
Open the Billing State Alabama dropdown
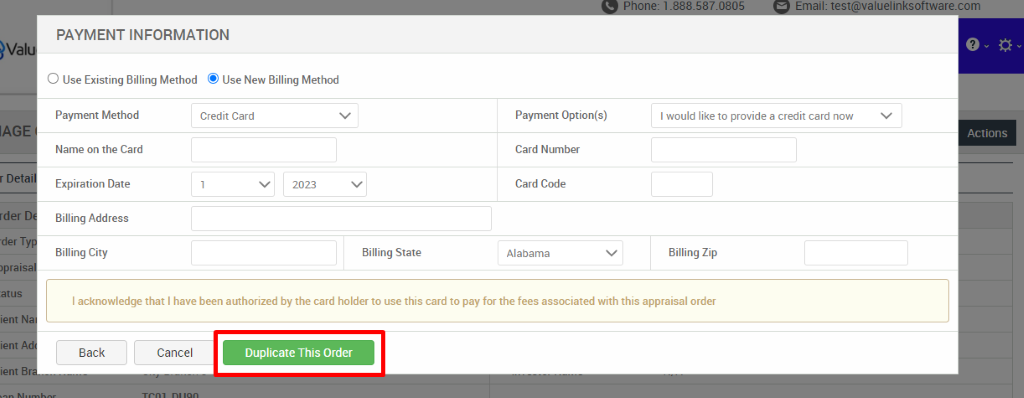point(560,253)
